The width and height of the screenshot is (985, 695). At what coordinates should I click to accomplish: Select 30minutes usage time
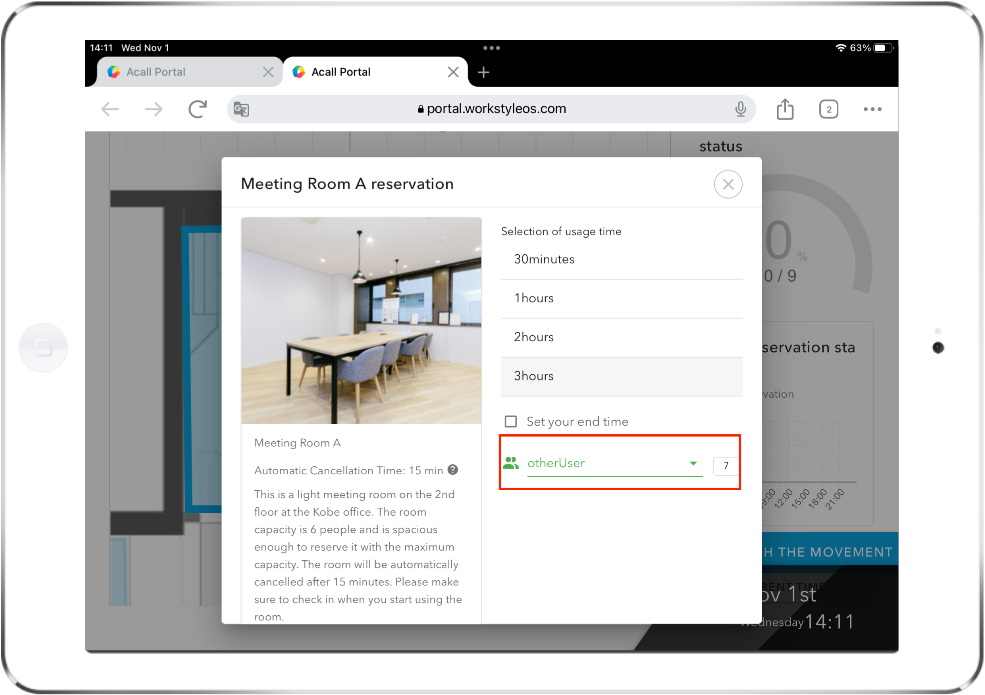[621, 260]
